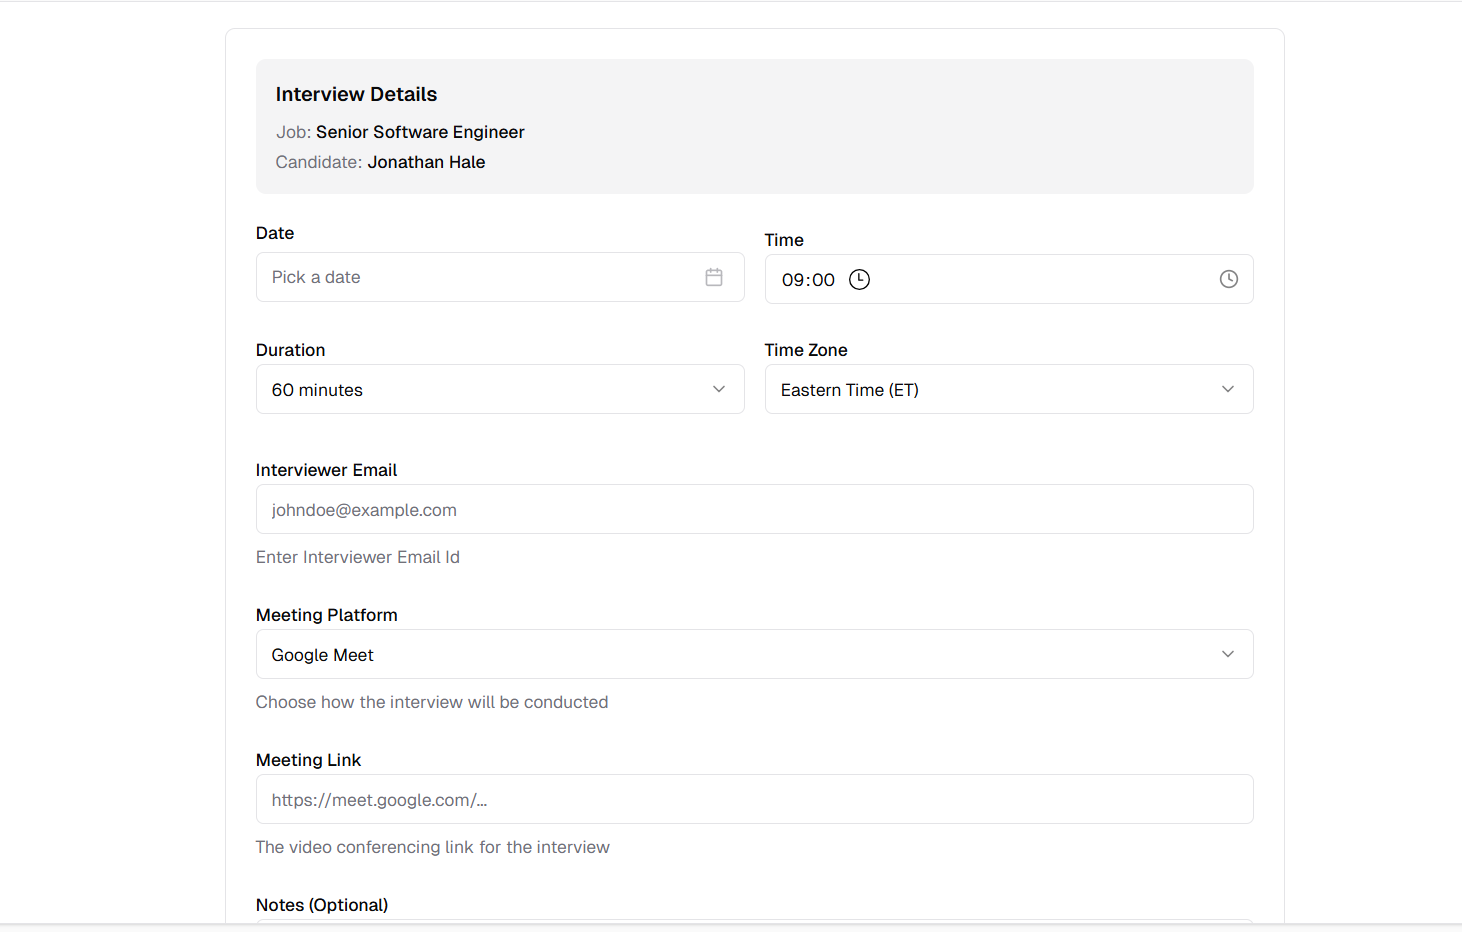Click the 'Interviewer Email' field label
1462x932 pixels.
(x=326, y=470)
